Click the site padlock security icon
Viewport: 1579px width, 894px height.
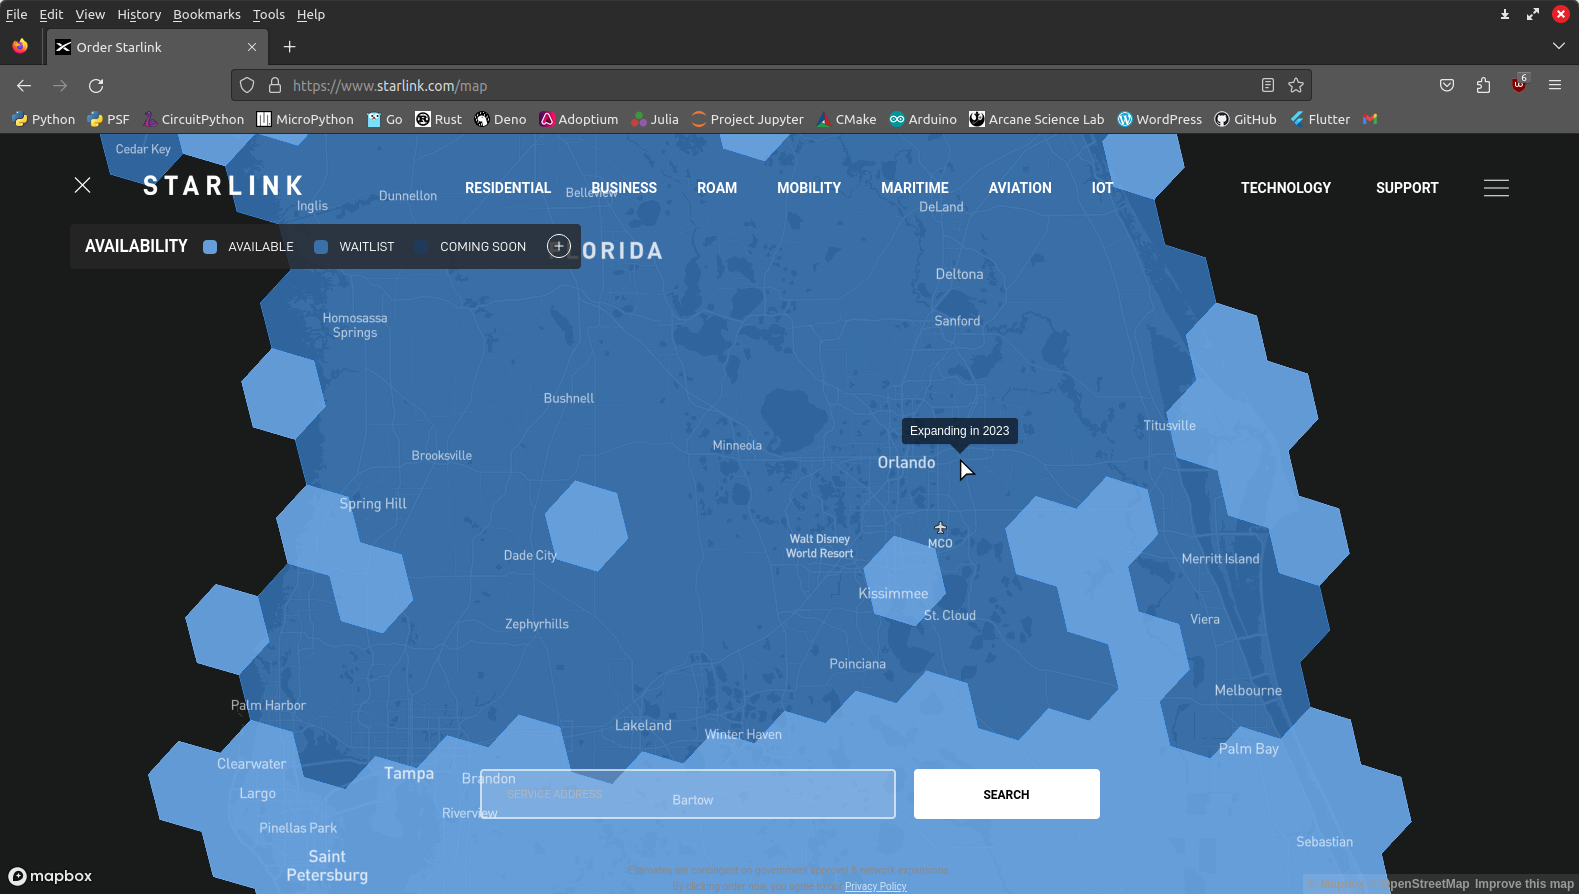[275, 86]
